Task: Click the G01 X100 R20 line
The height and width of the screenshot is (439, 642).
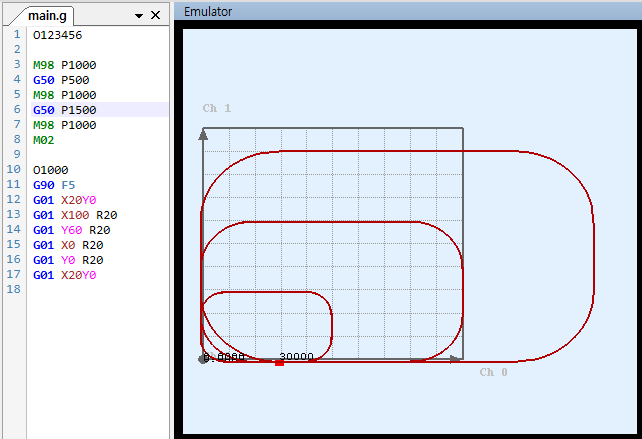Action: coord(75,215)
